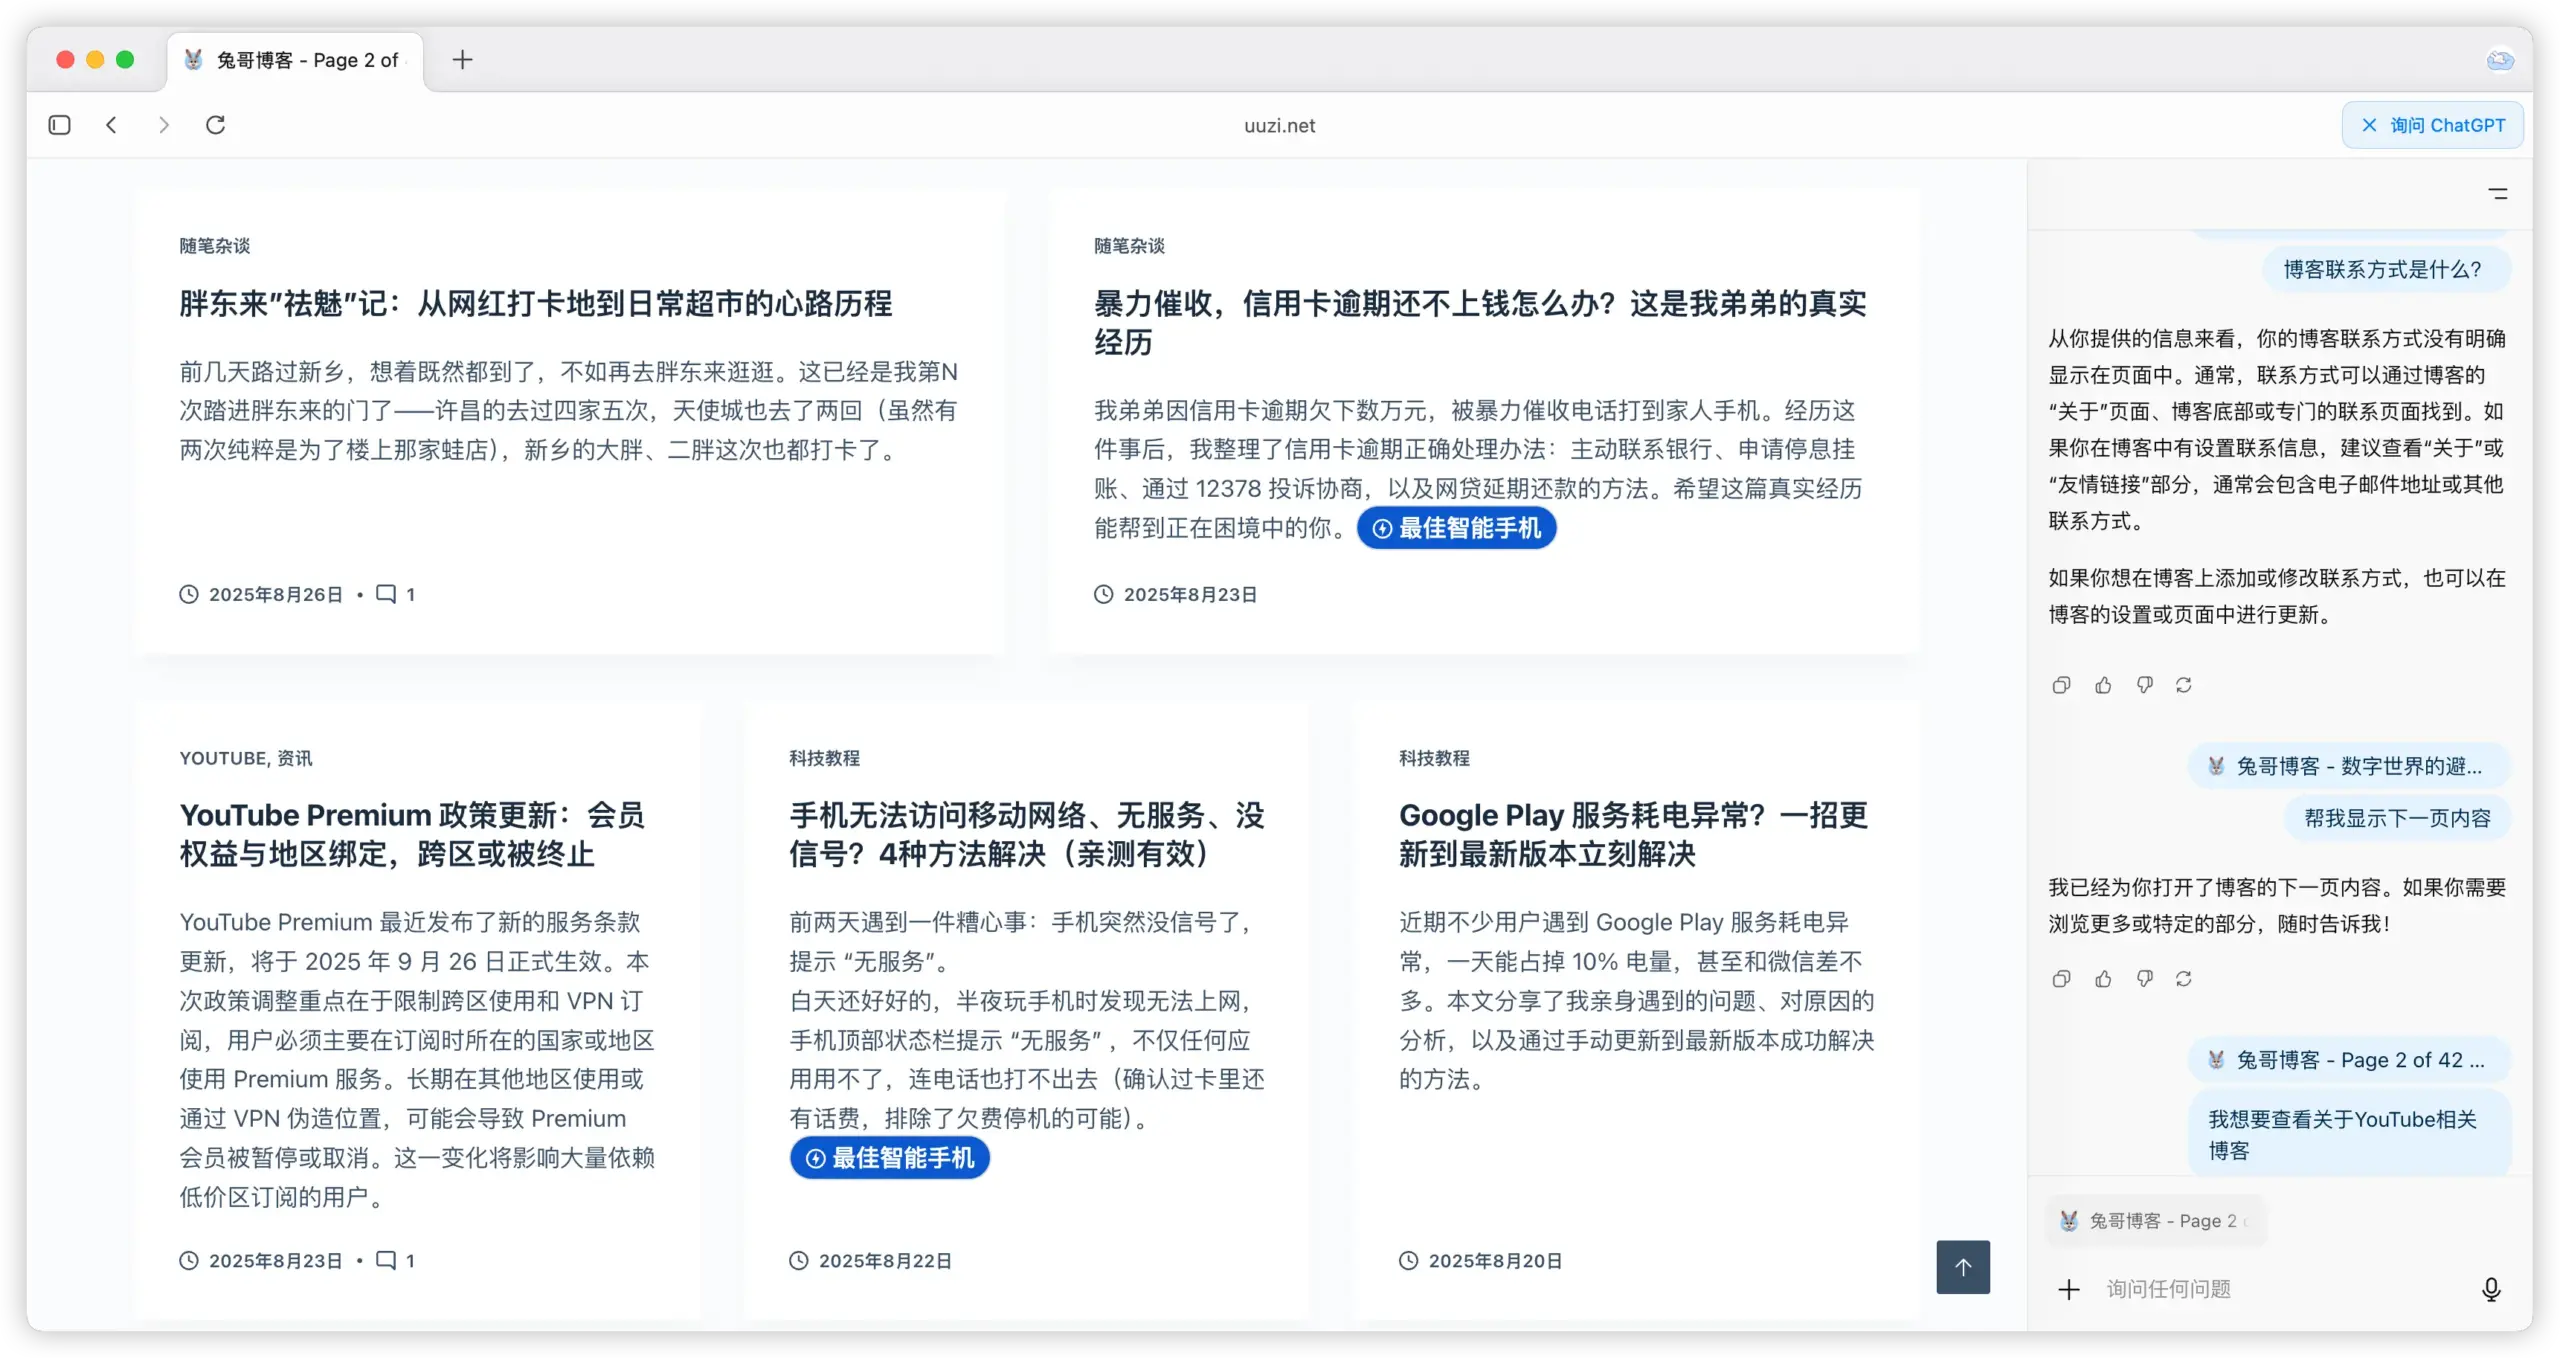Reload the uuzi.net page

(x=215, y=125)
